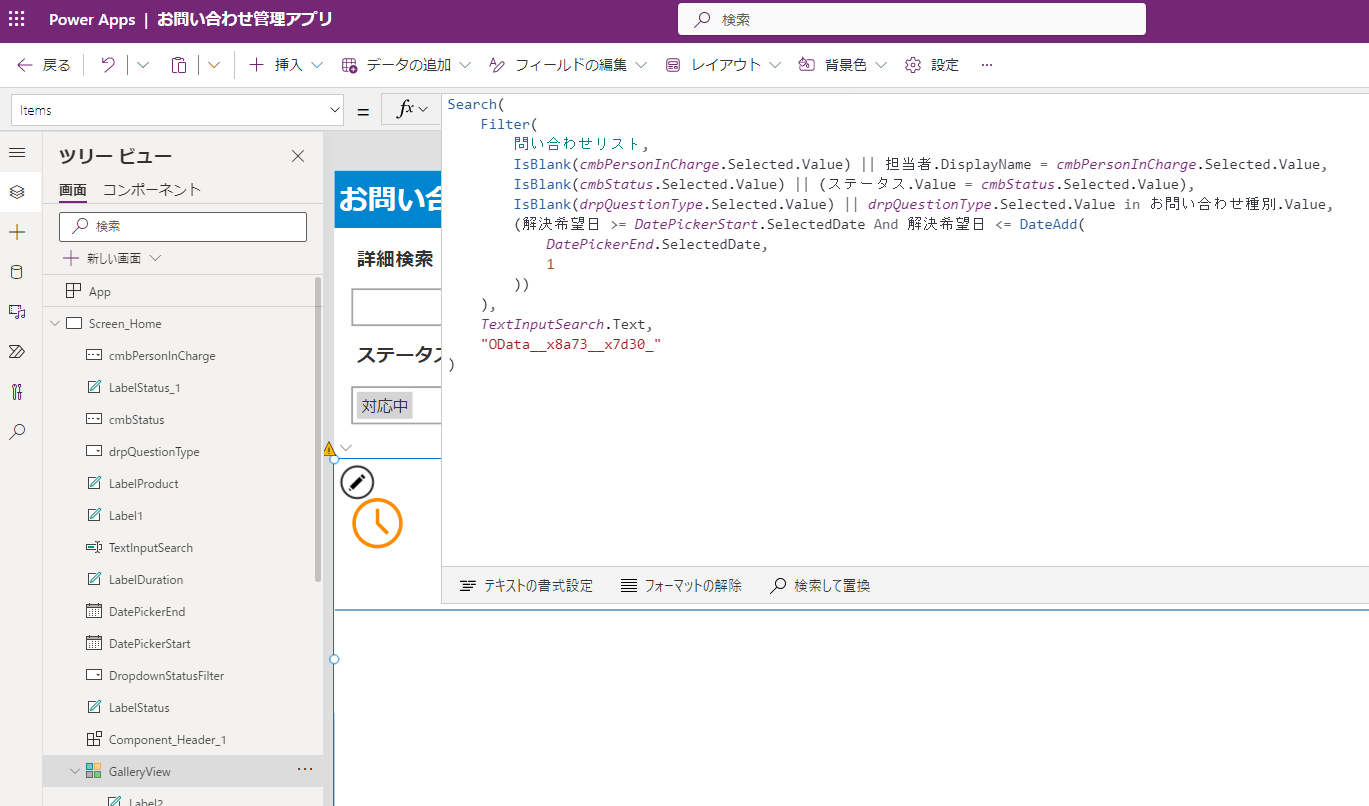Click the top search box 検索
The image size is (1369, 806).
point(912,19)
